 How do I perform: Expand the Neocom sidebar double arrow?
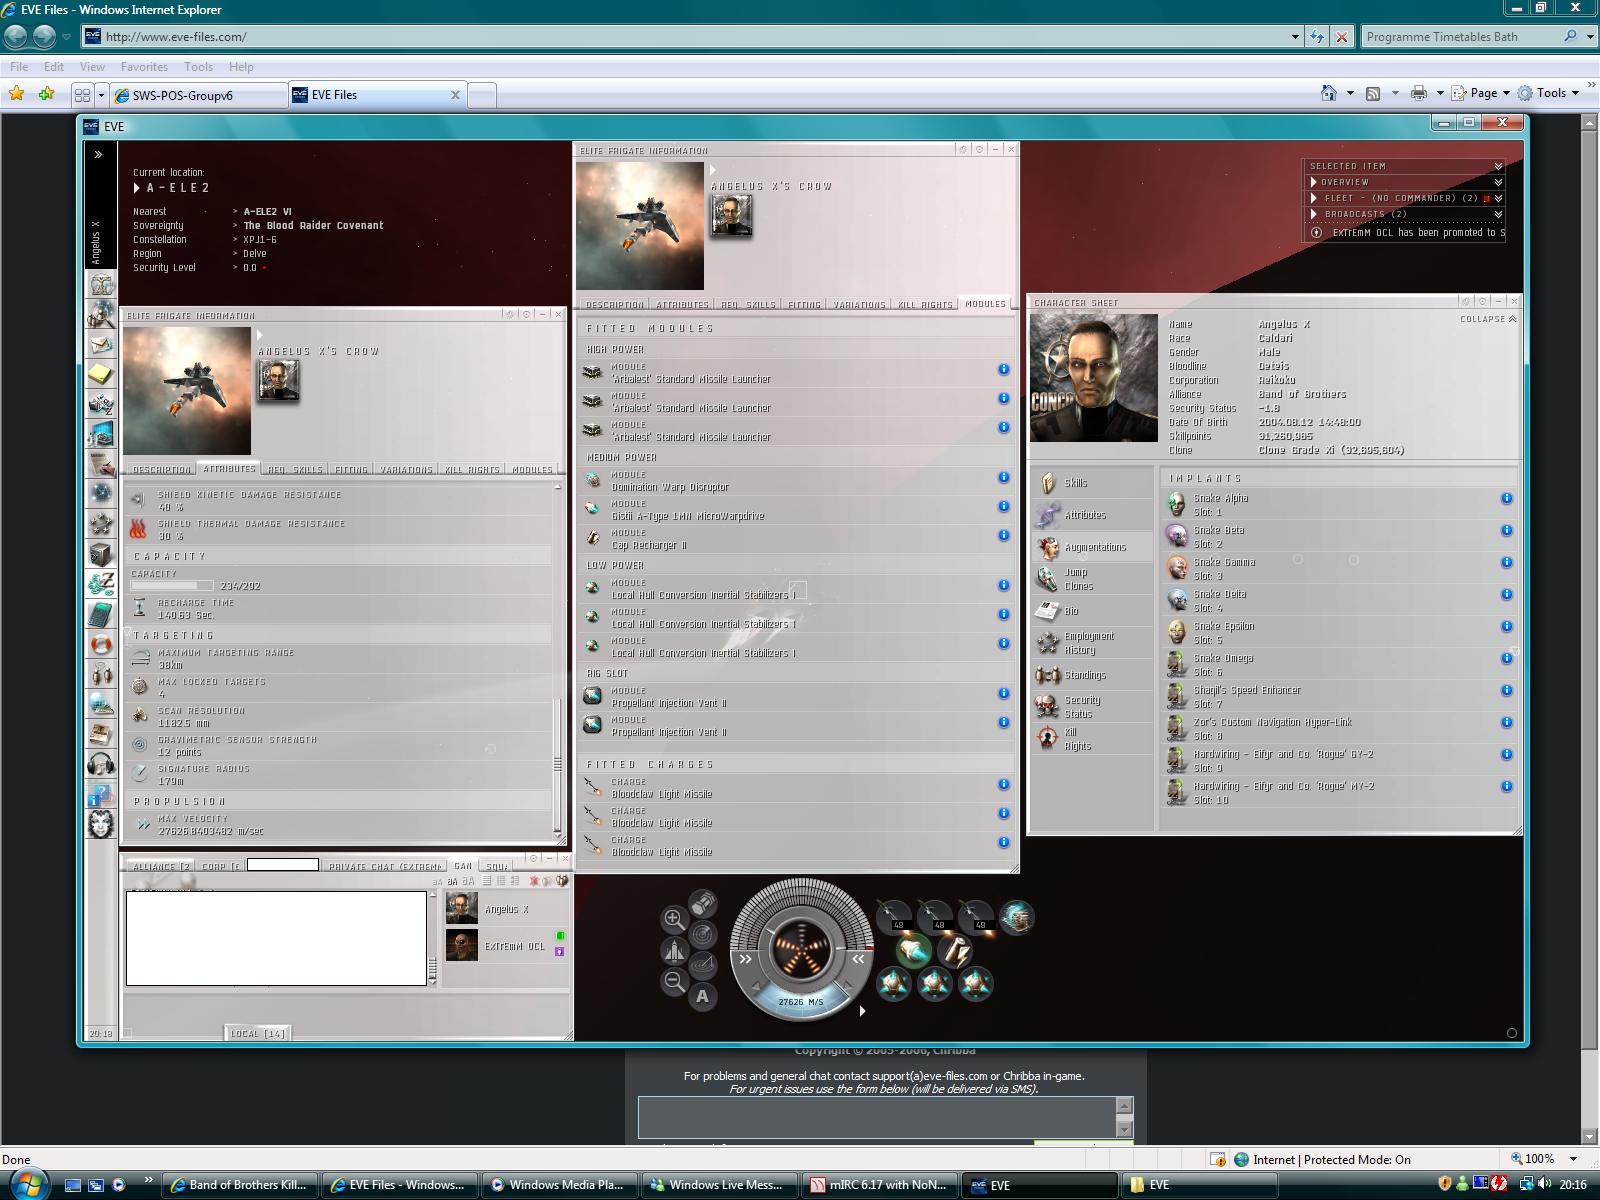point(98,155)
